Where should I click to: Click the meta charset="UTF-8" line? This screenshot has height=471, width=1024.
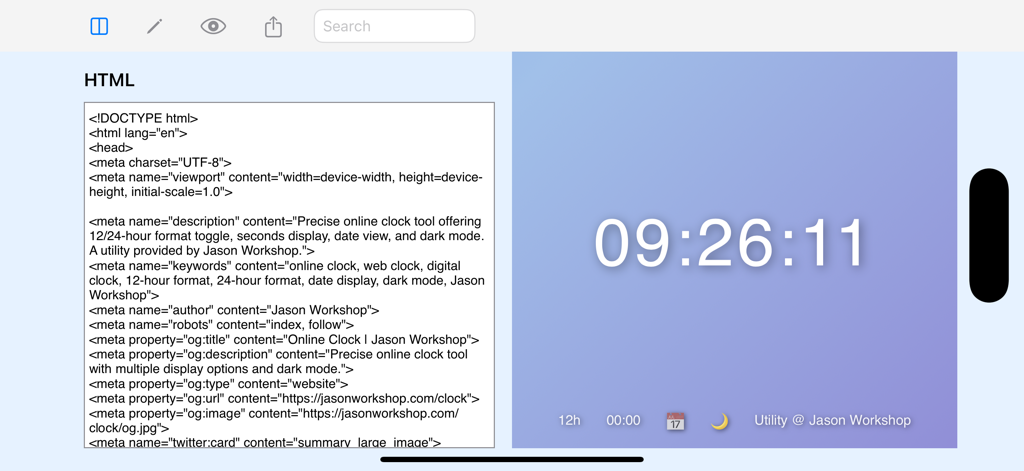[160, 163]
